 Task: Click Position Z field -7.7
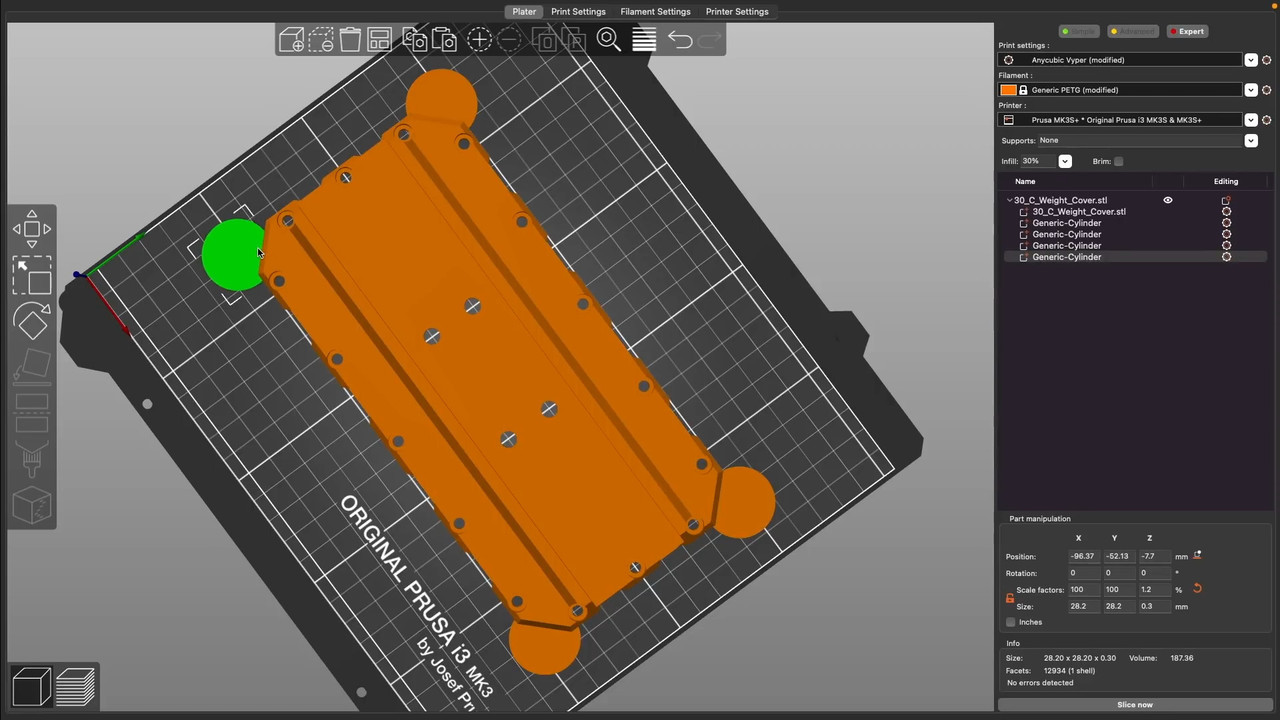pos(1152,556)
